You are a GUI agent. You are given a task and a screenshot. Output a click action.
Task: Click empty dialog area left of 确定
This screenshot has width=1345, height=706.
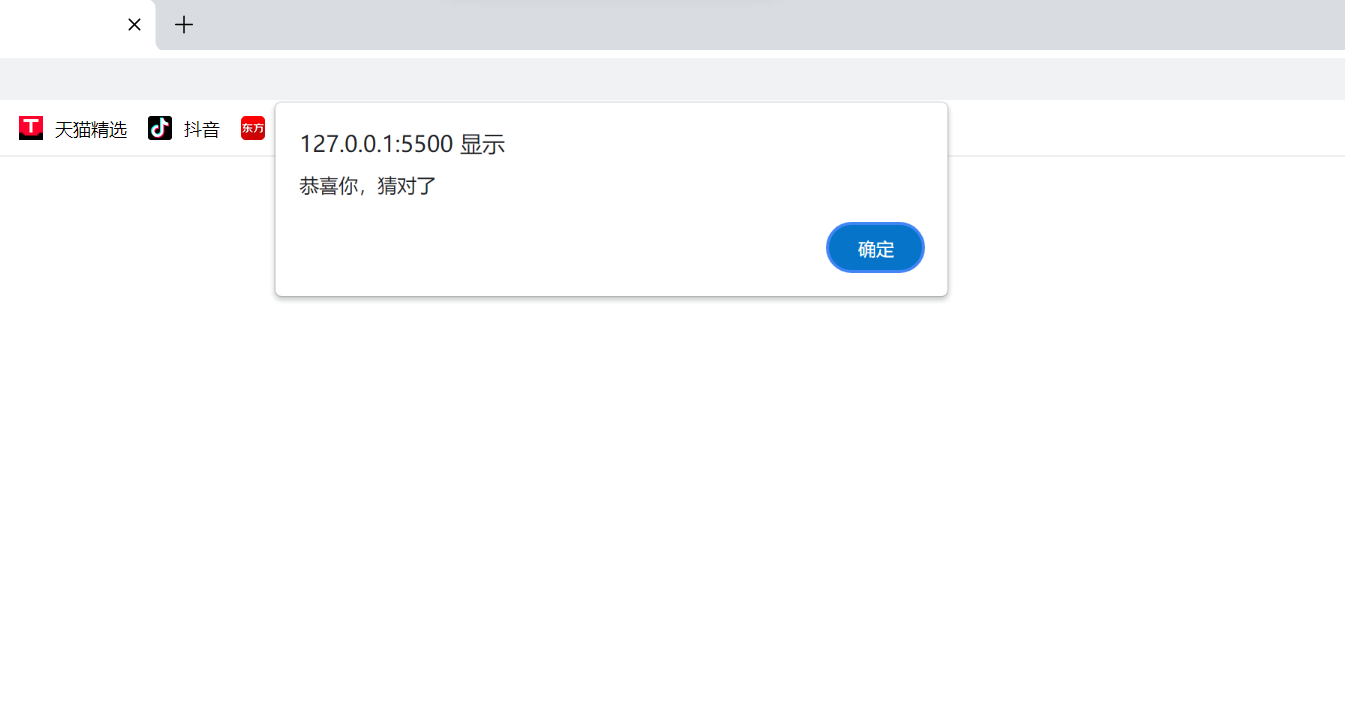point(550,250)
